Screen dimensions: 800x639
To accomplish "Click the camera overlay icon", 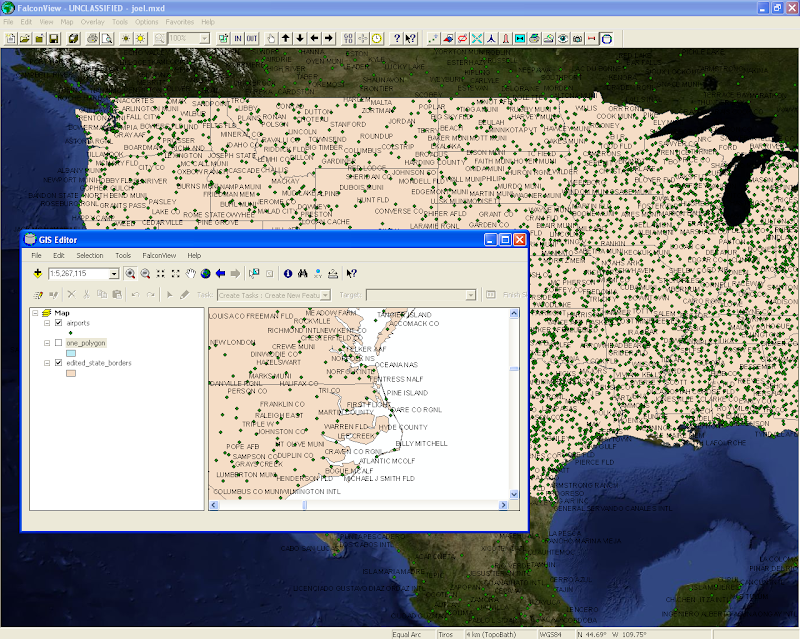I will (577, 38).
